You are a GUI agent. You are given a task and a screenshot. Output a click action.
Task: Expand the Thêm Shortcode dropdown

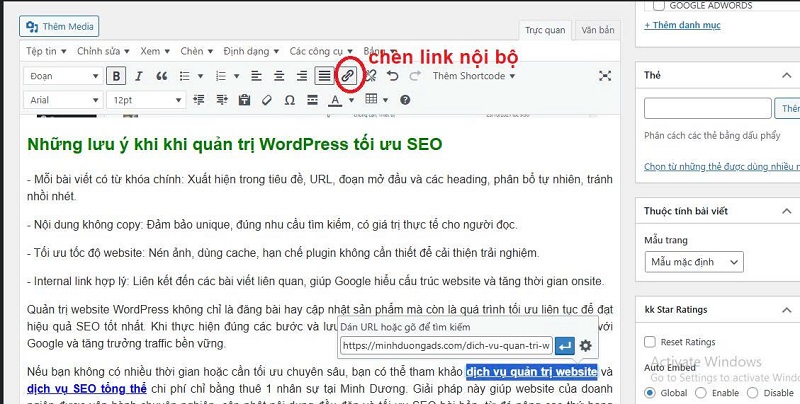coord(474,76)
